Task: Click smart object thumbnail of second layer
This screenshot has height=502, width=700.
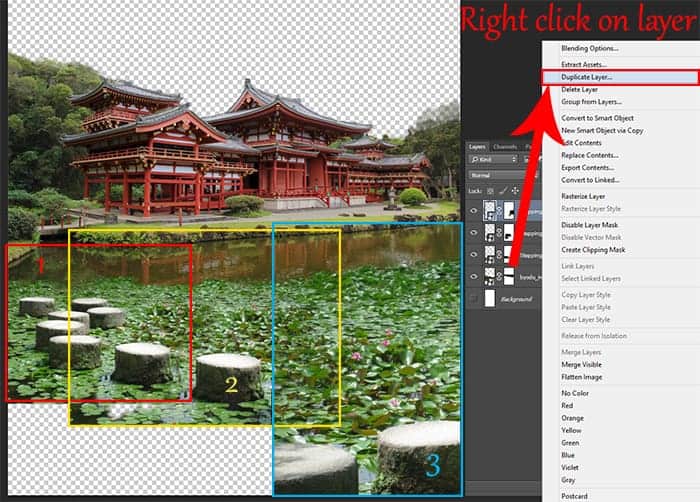Action: point(490,233)
